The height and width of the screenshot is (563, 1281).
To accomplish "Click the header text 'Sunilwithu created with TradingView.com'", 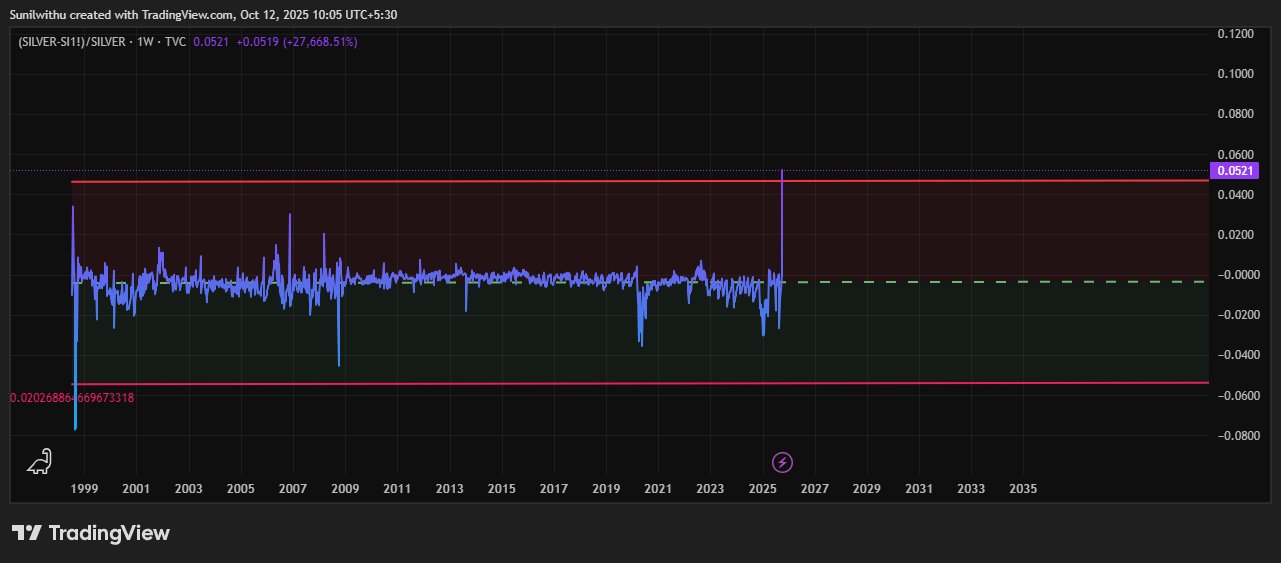I will (119, 14).
